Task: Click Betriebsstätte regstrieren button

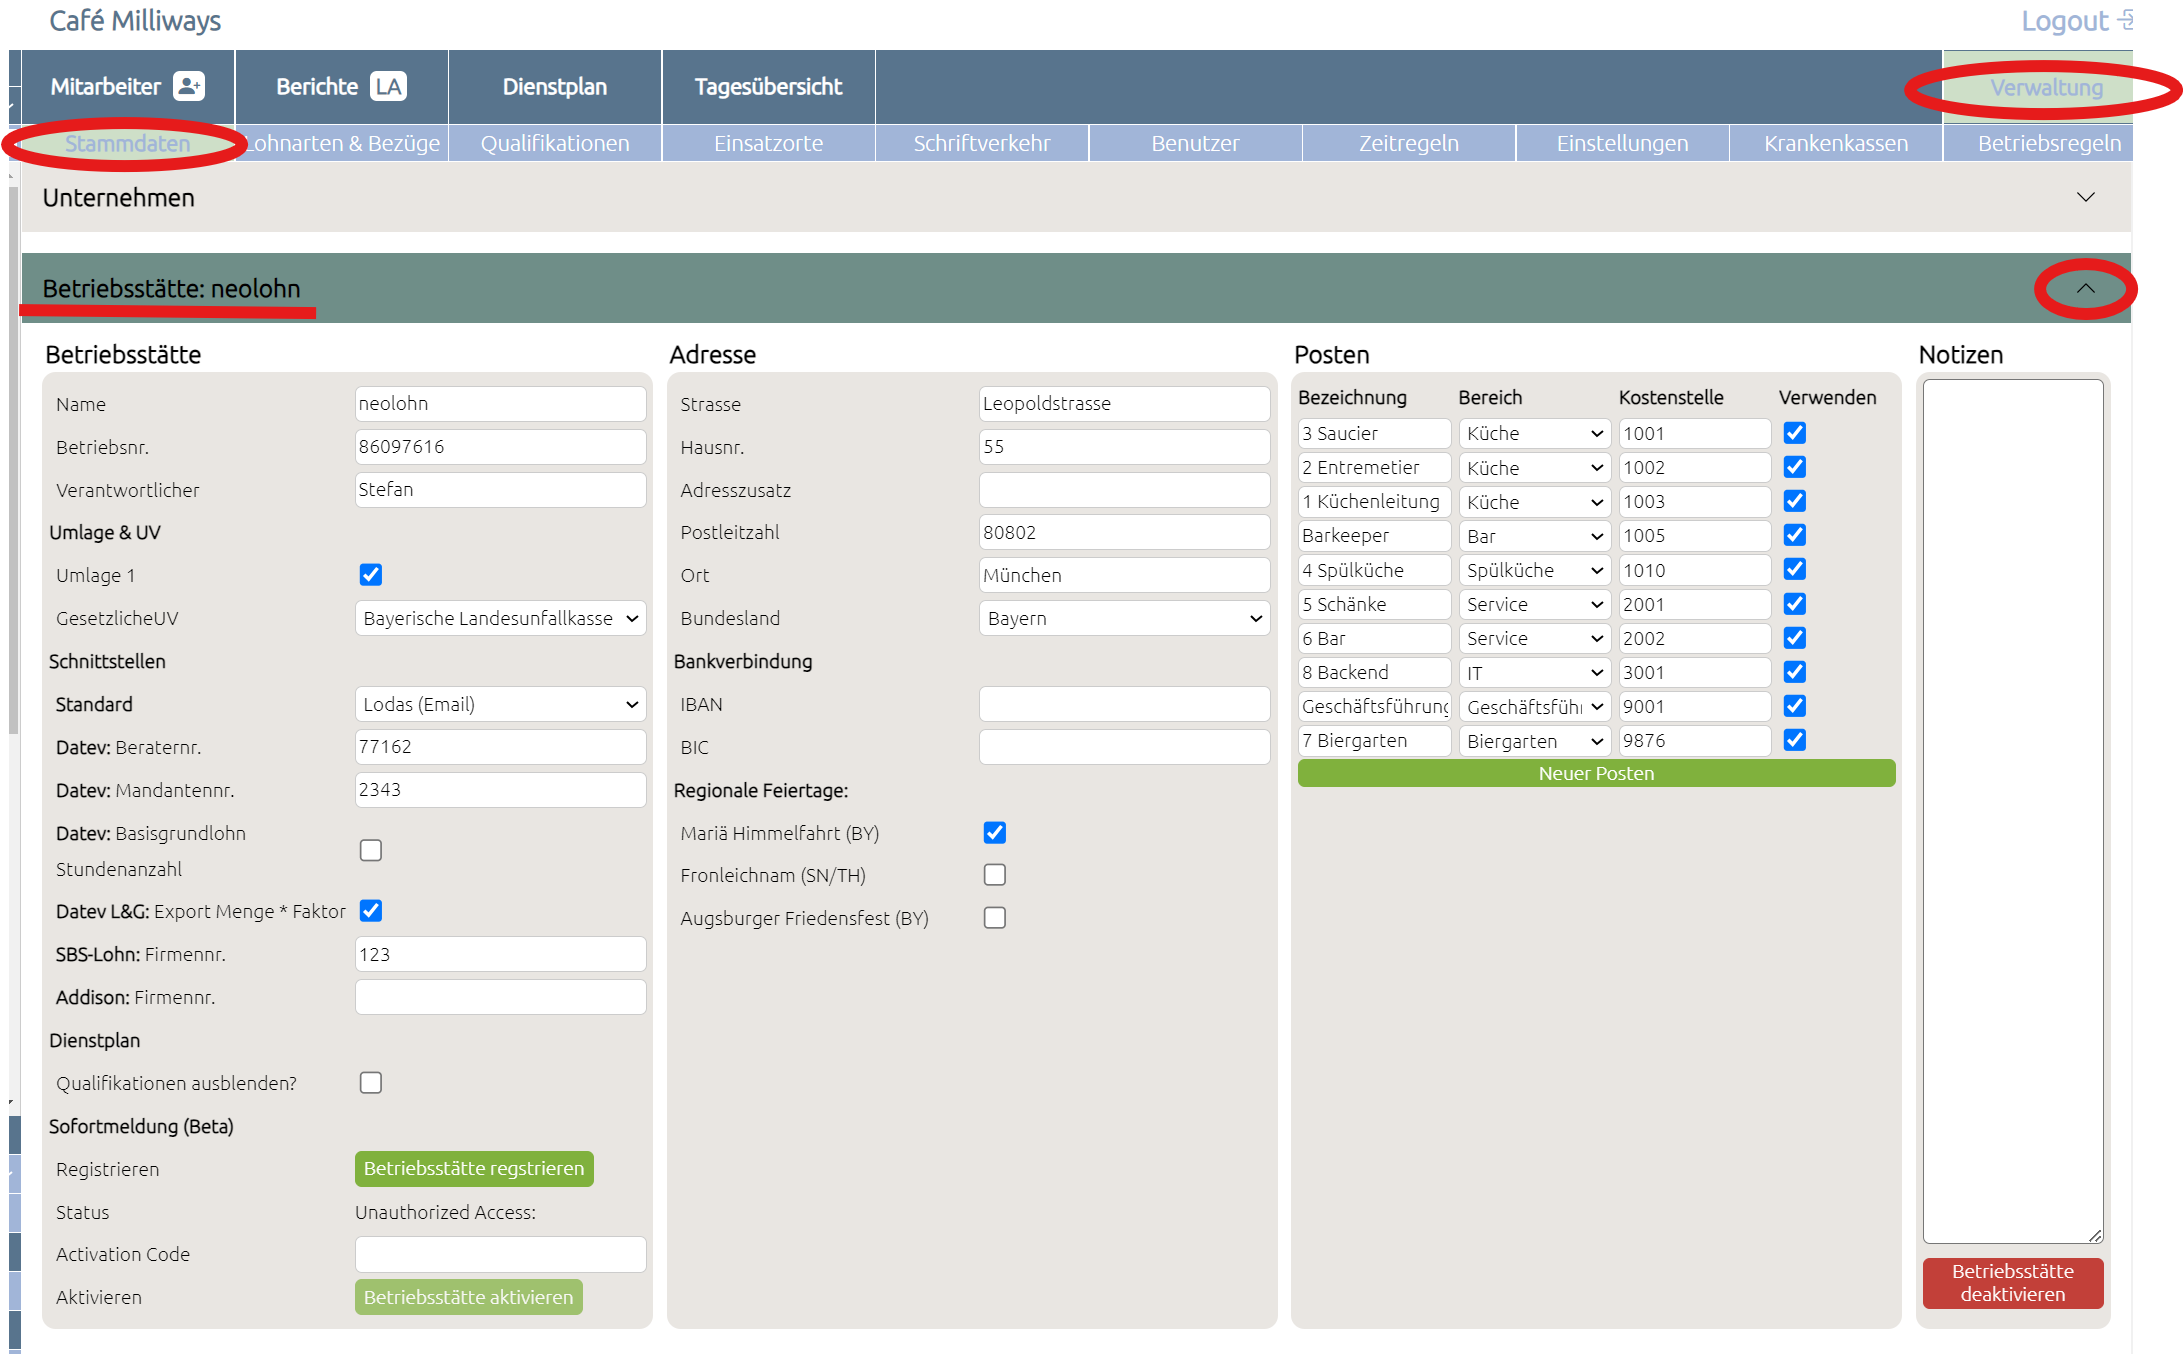Action: (x=474, y=1168)
